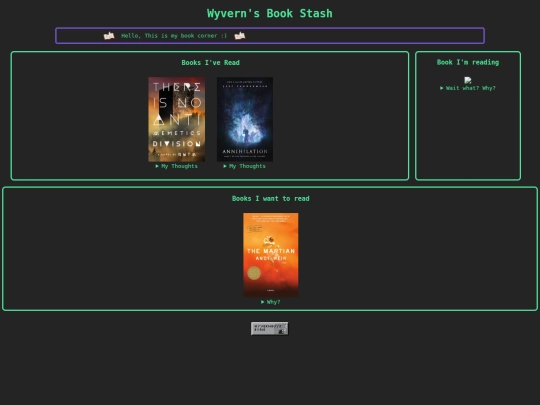
Task: Expand the 'Wait what? Why?' details
Action: [468, 88]
